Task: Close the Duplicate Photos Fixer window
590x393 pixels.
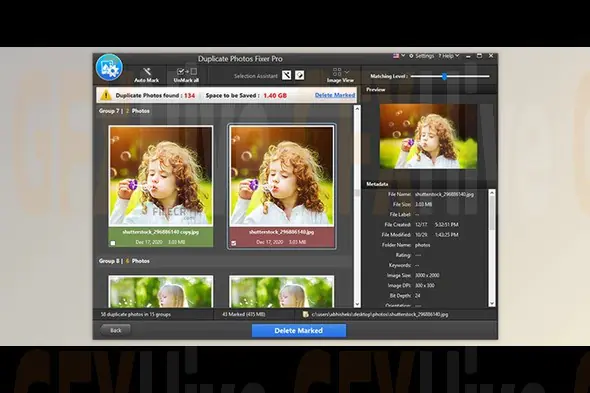Action: tap(491, 56)
